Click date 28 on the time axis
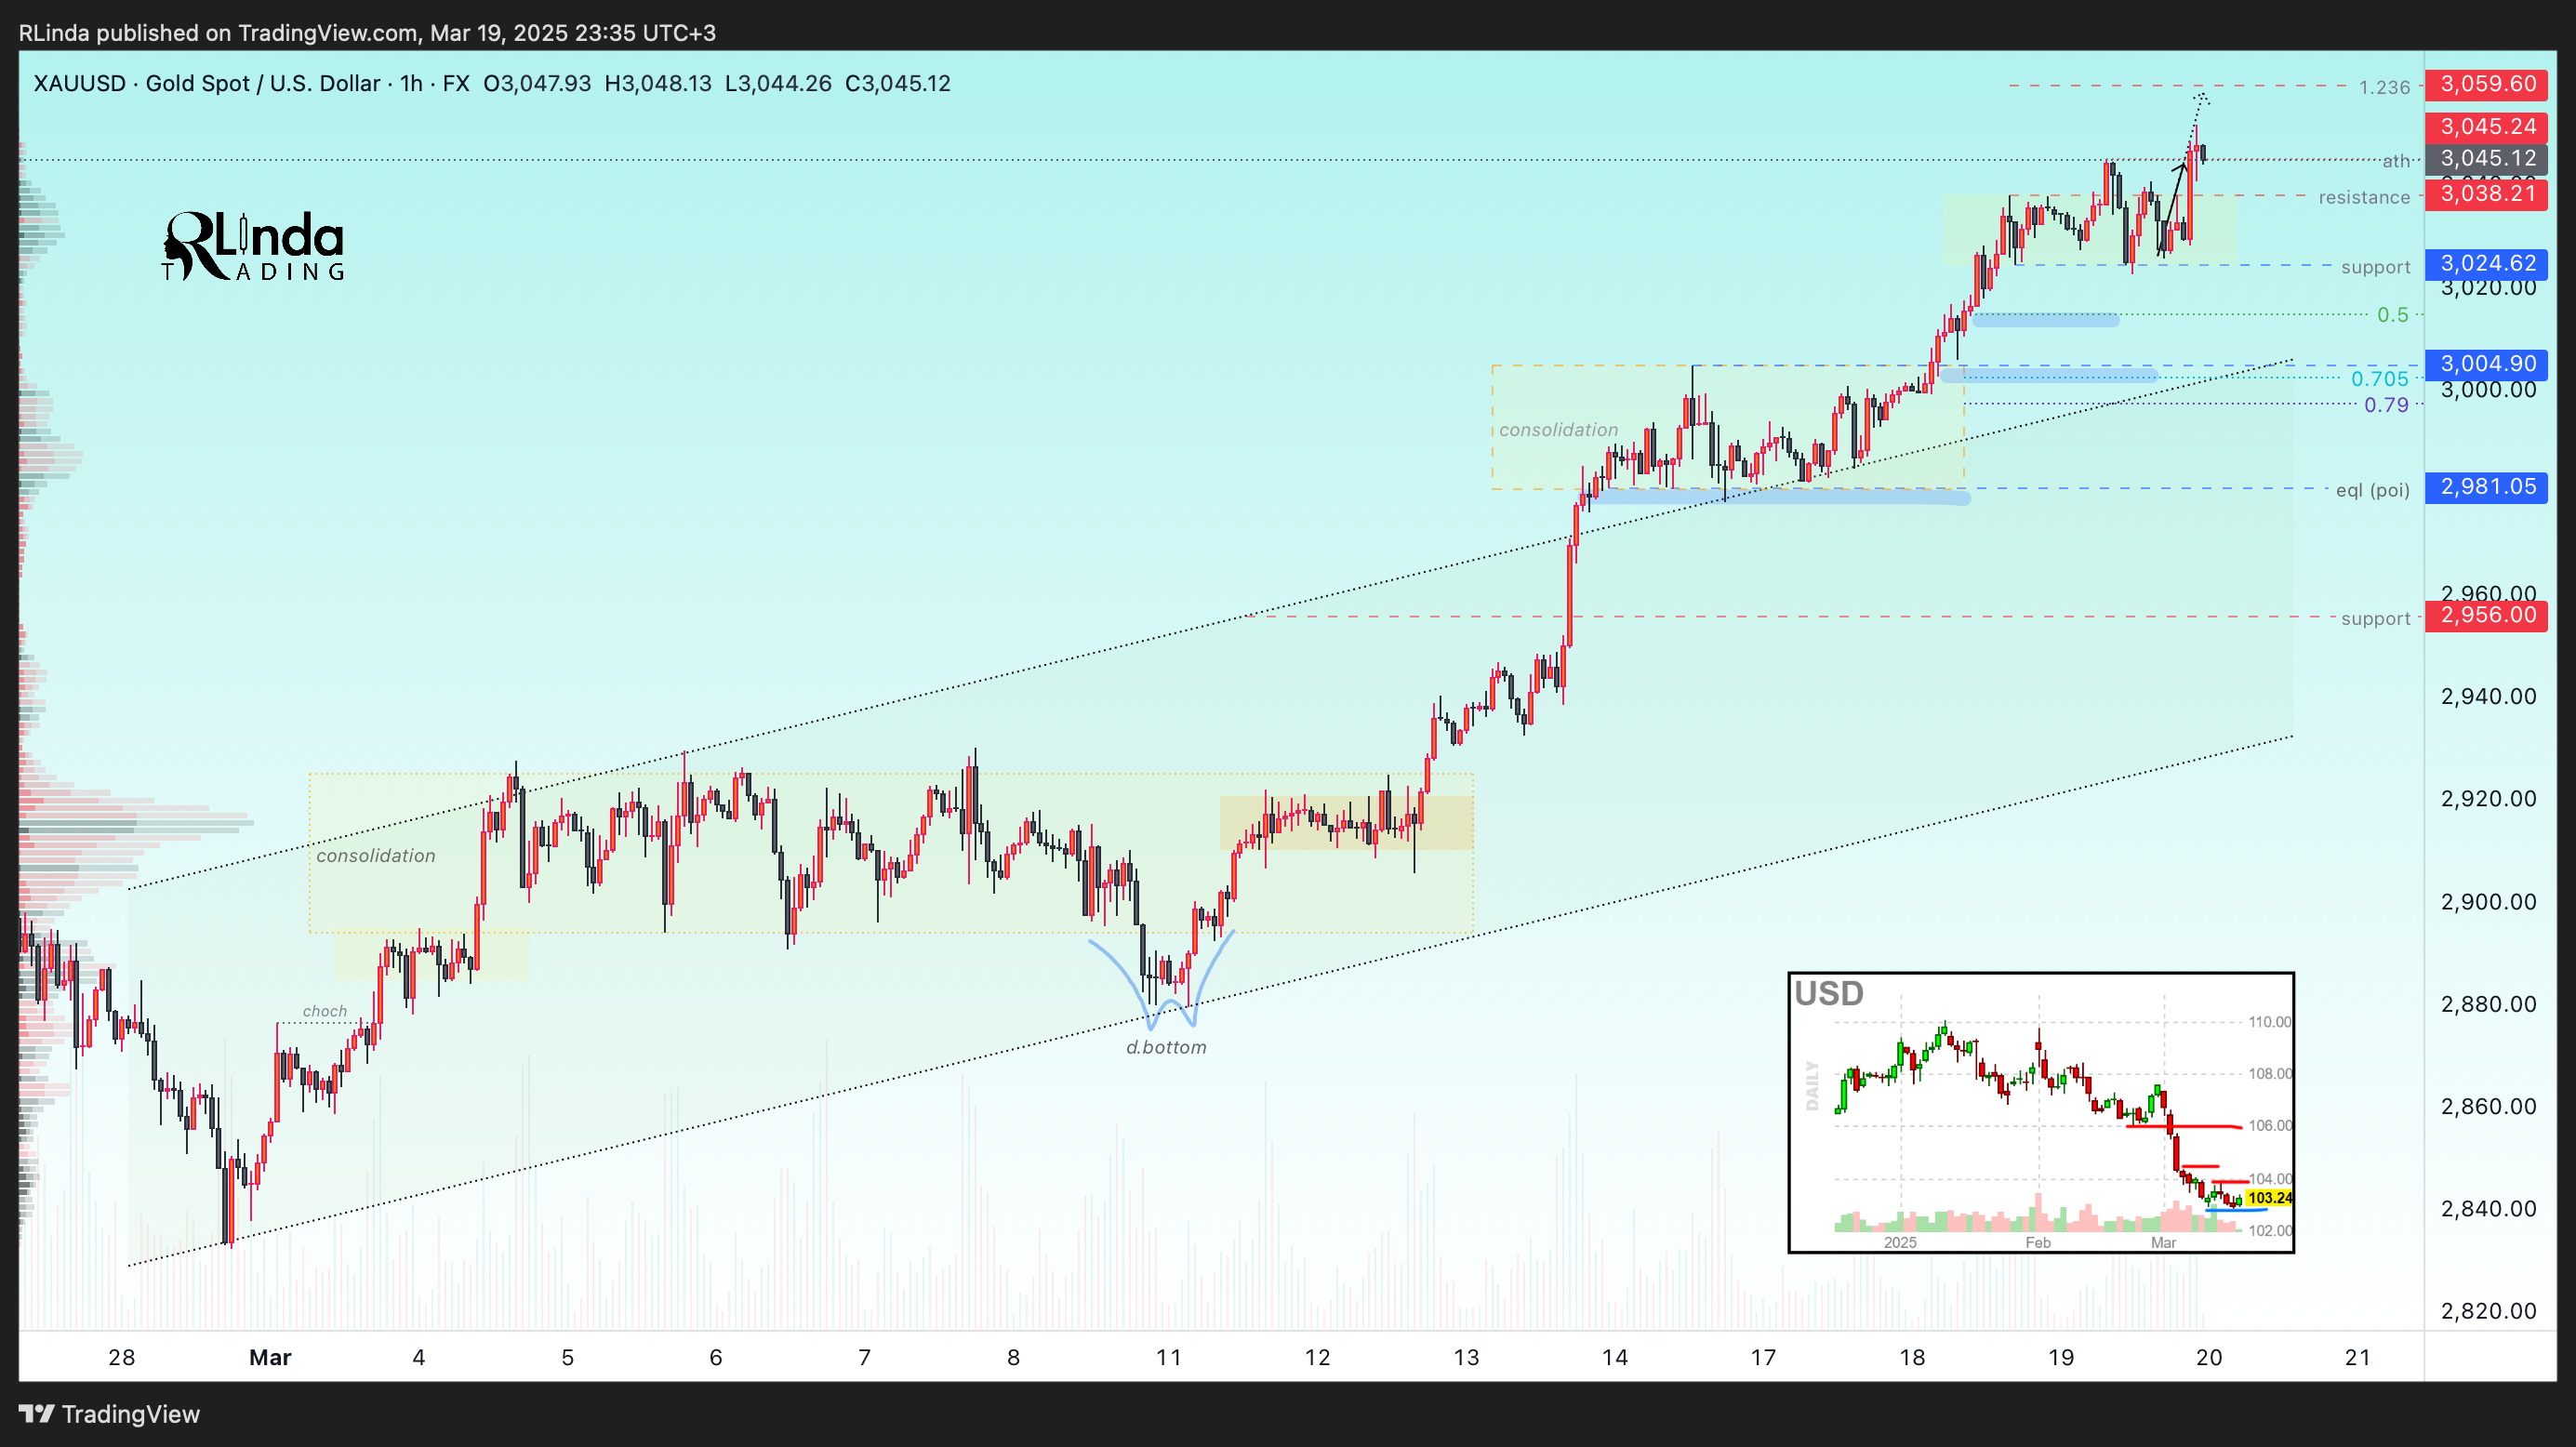The image size is (2576, 1447). 121,1357
